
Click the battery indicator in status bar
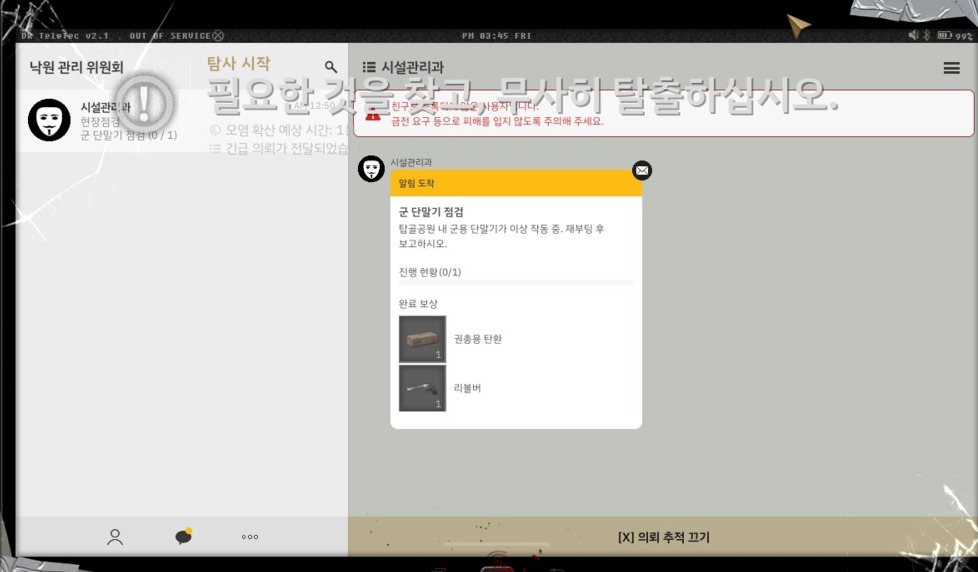(944, 36)
